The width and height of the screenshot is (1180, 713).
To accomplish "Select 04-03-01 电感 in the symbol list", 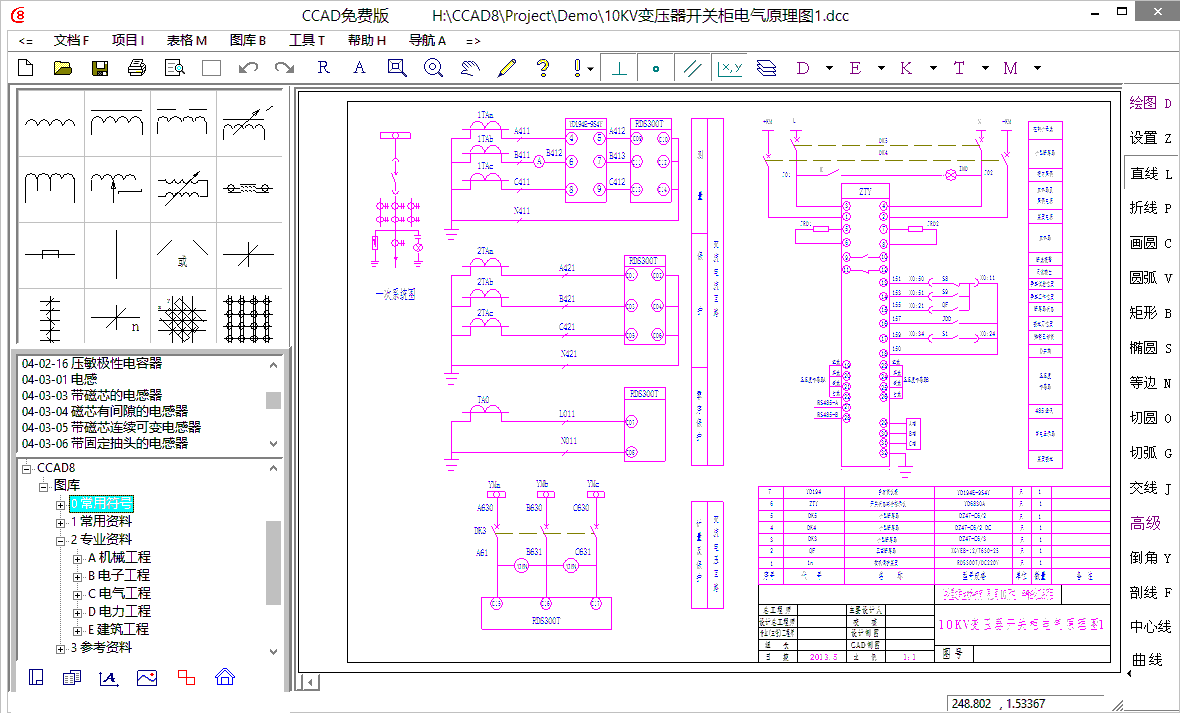I will point(60,379).
